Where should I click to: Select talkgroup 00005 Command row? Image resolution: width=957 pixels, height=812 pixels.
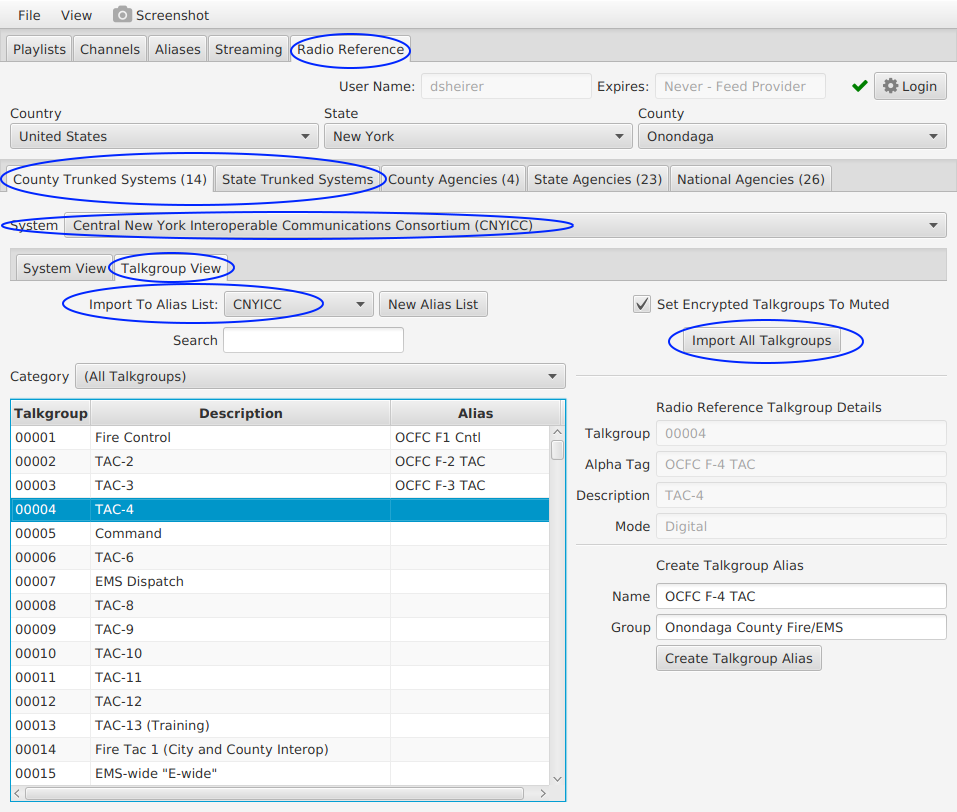tap(280, 533)
